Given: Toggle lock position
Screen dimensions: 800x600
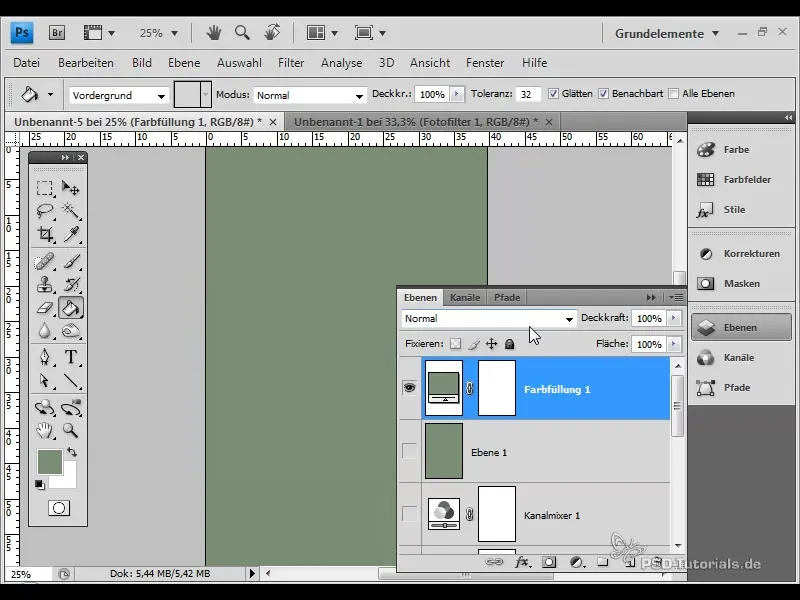Looking at the screenshot, I should pos(491,344).
